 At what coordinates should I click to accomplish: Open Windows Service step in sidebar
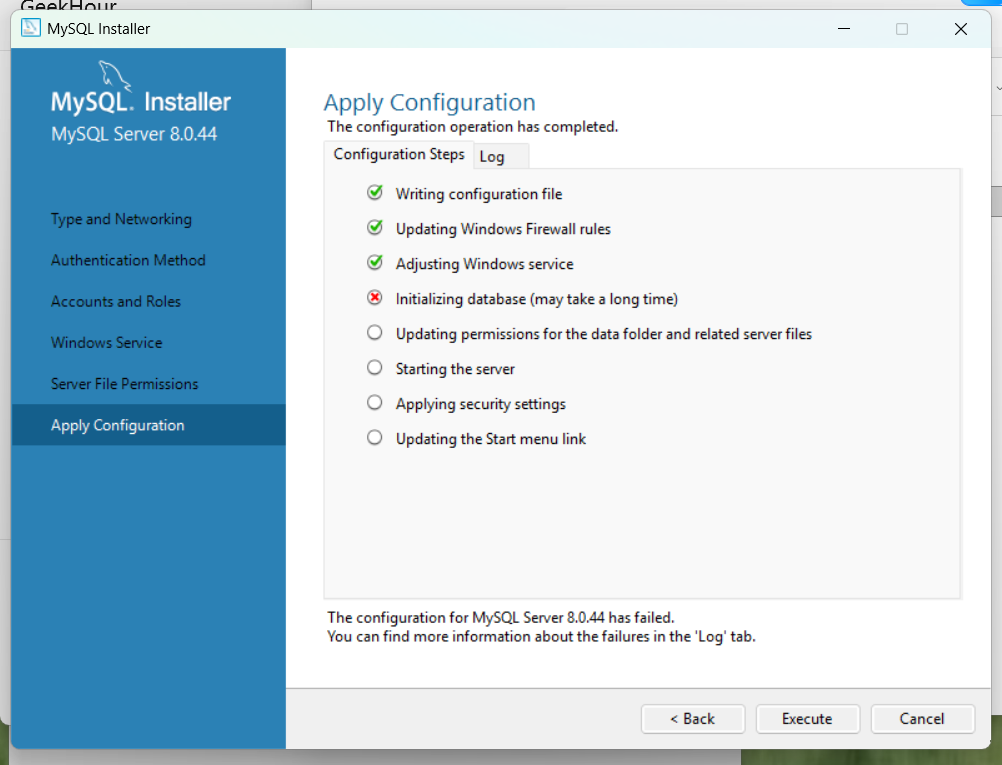[107, 343]
